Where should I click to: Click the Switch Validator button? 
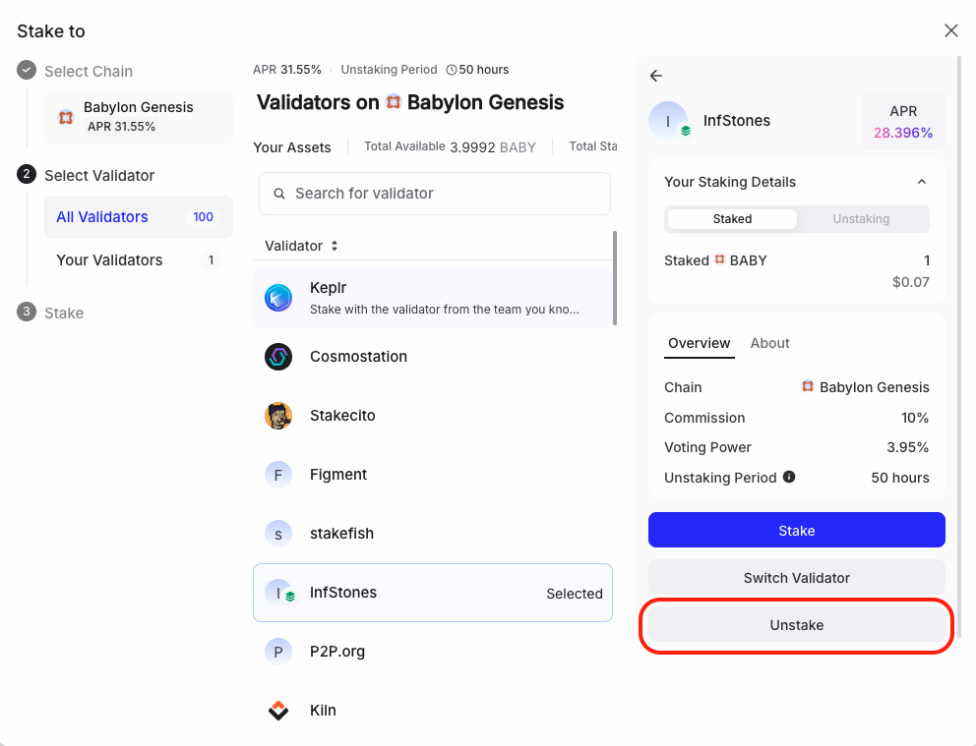point(796,577)
